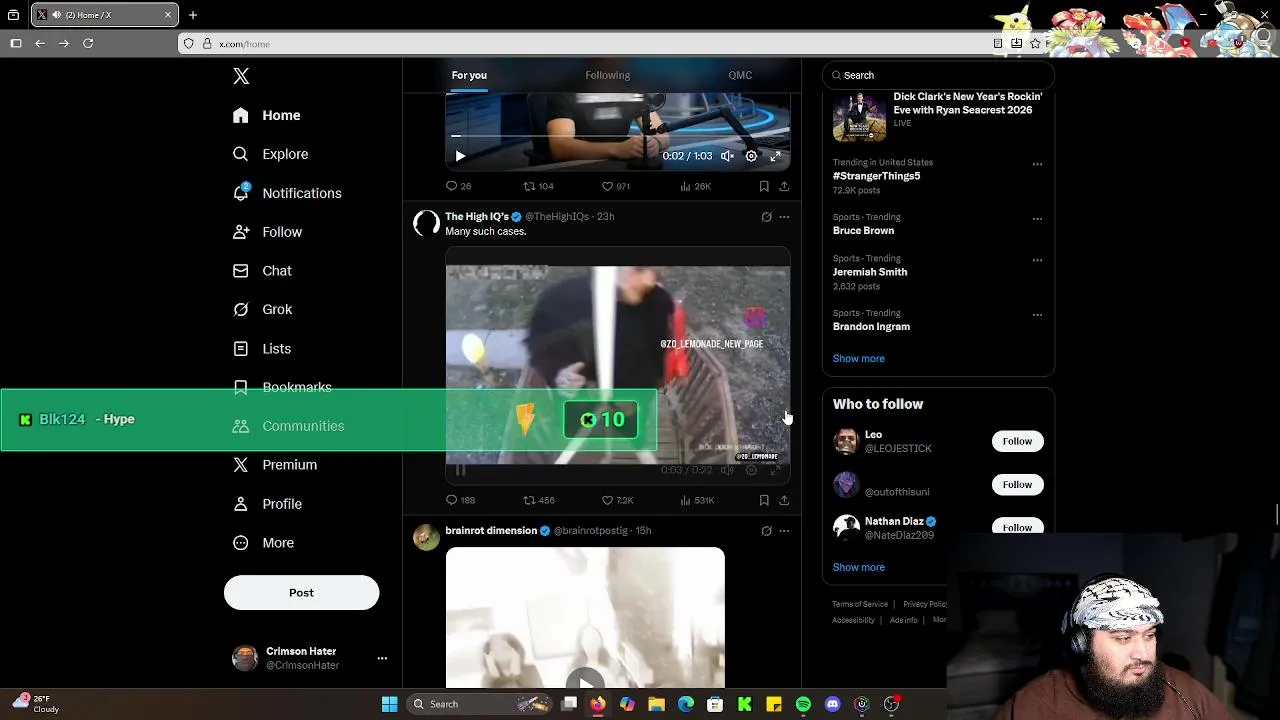Screen dimensions: 1280x720
Task: Switch to the Following tab
Action: [607, 75]
